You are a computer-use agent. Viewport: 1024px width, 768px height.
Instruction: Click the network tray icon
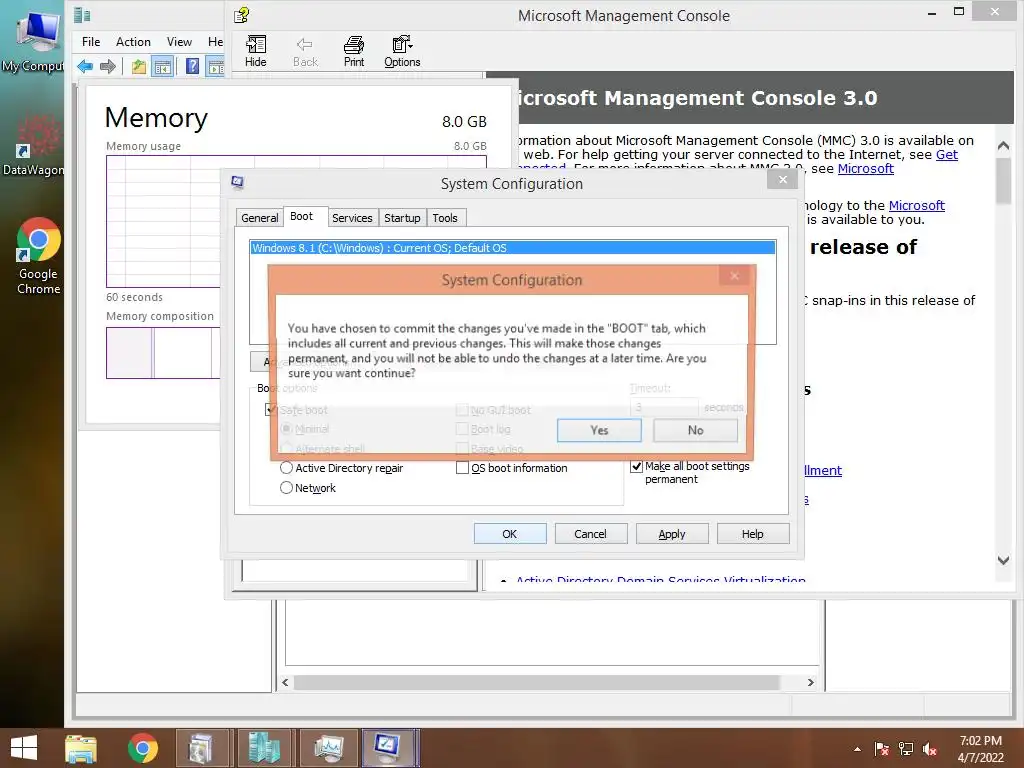pos(906,749)
